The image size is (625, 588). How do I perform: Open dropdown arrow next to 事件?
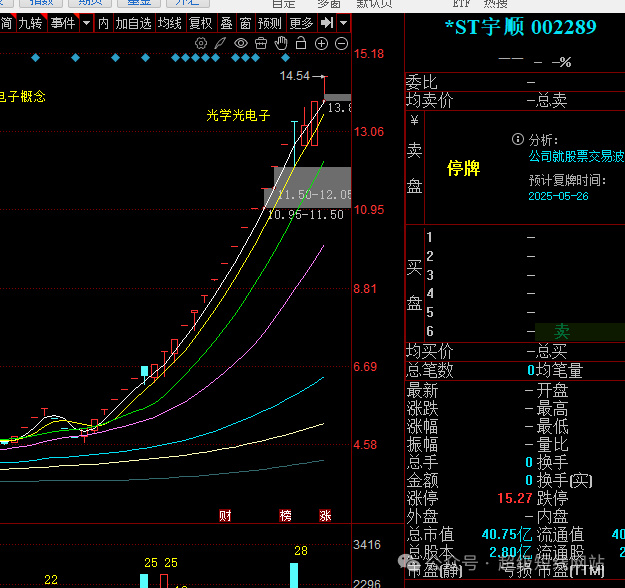[x=86, y=23]
